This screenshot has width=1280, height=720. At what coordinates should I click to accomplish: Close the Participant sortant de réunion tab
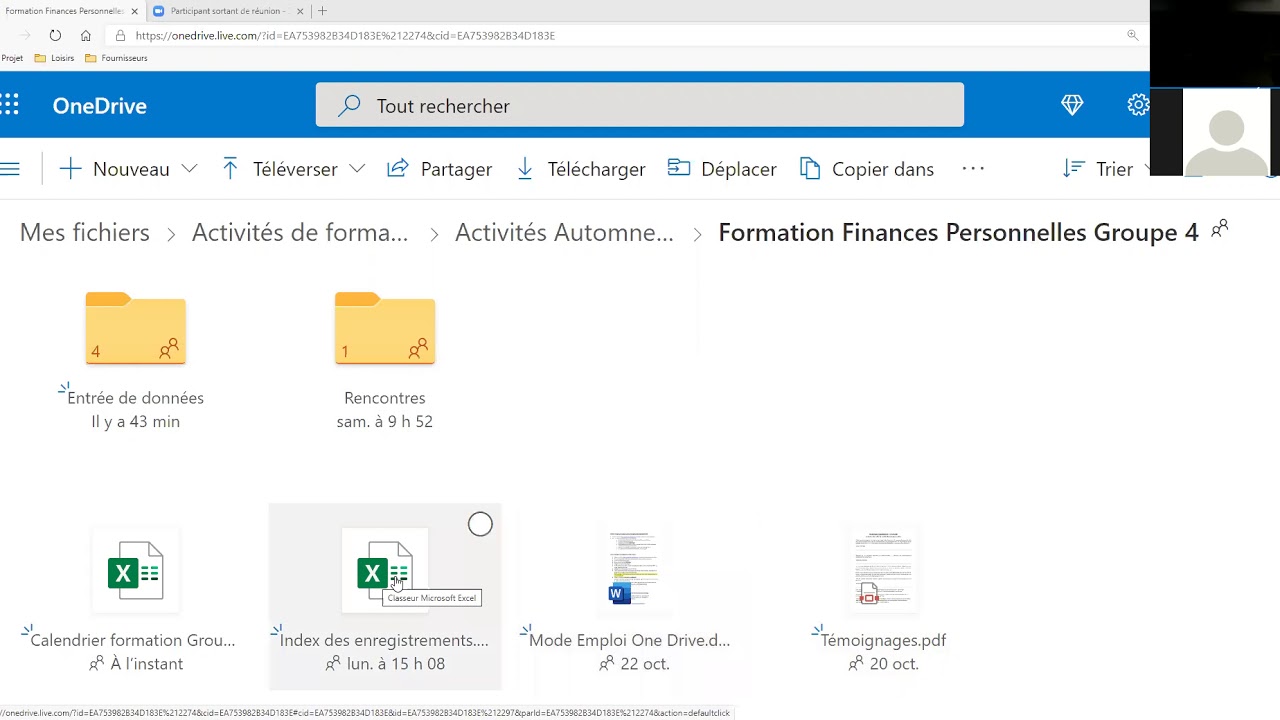[x=300, y=11]
